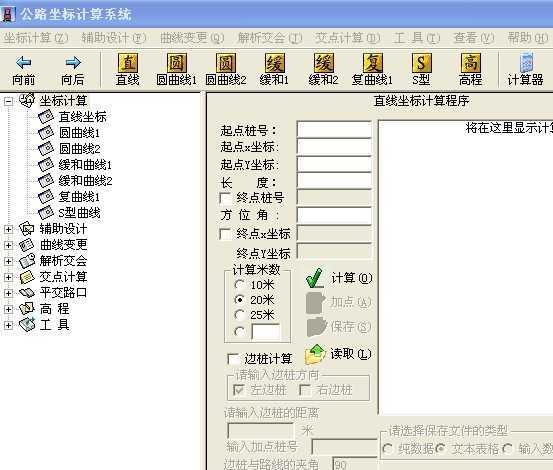This screenshot has width=553, height=470.
Task: Click the 输入加点桩号 input field
Action: click(345, 447)
